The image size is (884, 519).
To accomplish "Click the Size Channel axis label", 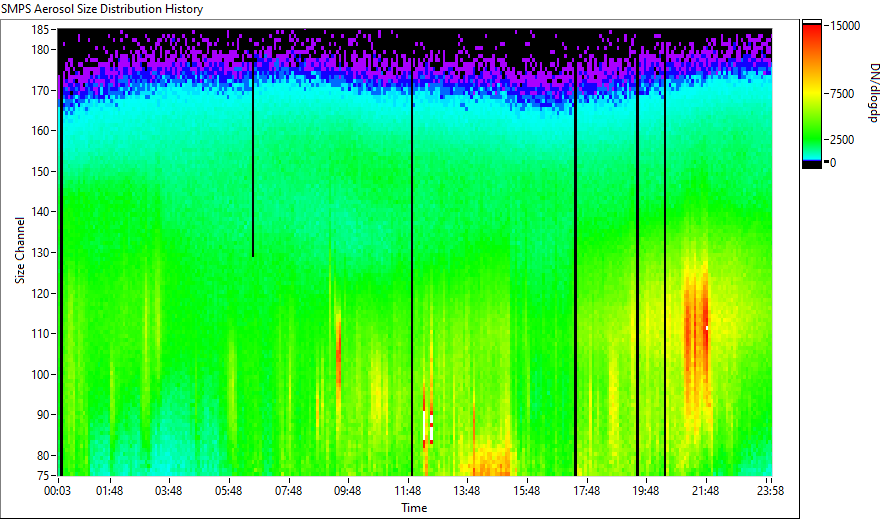I will click(20, 250).
